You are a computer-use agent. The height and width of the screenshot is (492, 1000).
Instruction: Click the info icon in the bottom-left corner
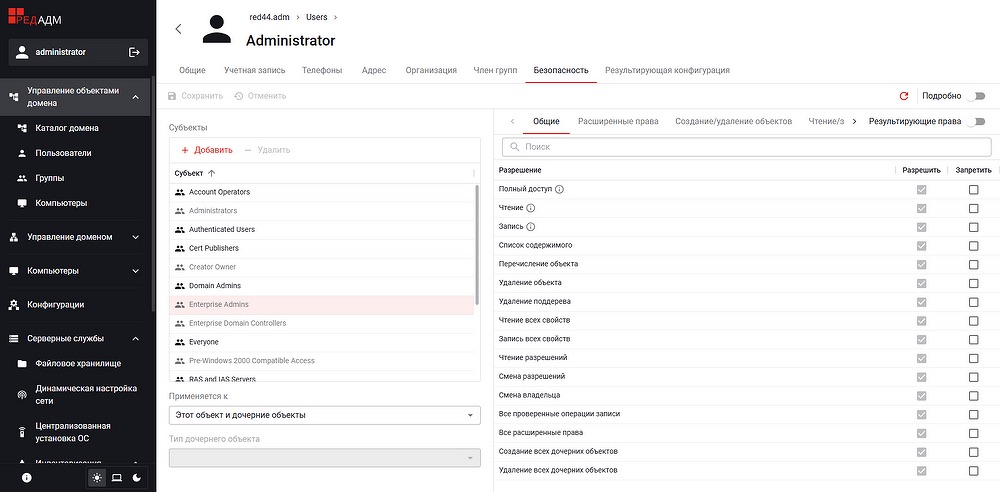point(26,478)
